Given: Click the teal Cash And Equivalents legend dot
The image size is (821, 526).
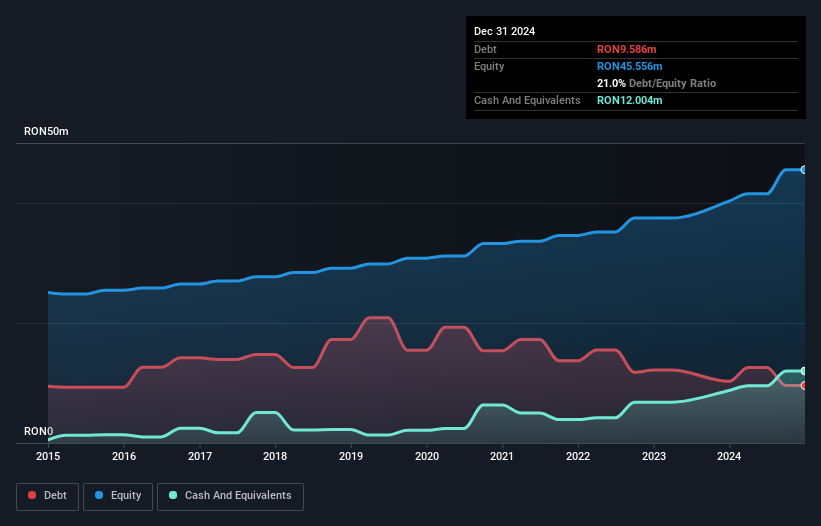Looking at the screenshot, I should (x=173, y=495).
